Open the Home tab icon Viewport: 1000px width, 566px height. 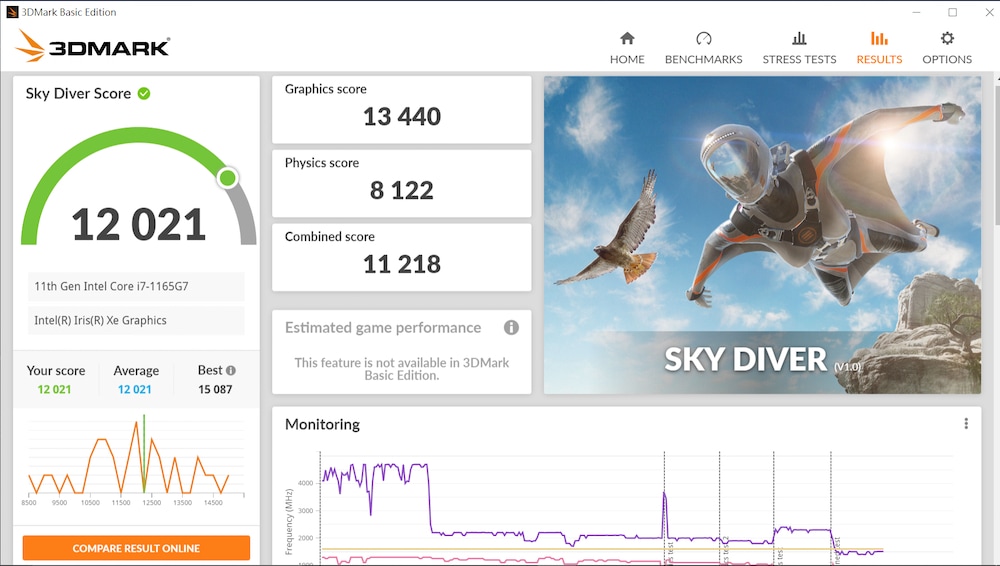[x=627, y=38]
